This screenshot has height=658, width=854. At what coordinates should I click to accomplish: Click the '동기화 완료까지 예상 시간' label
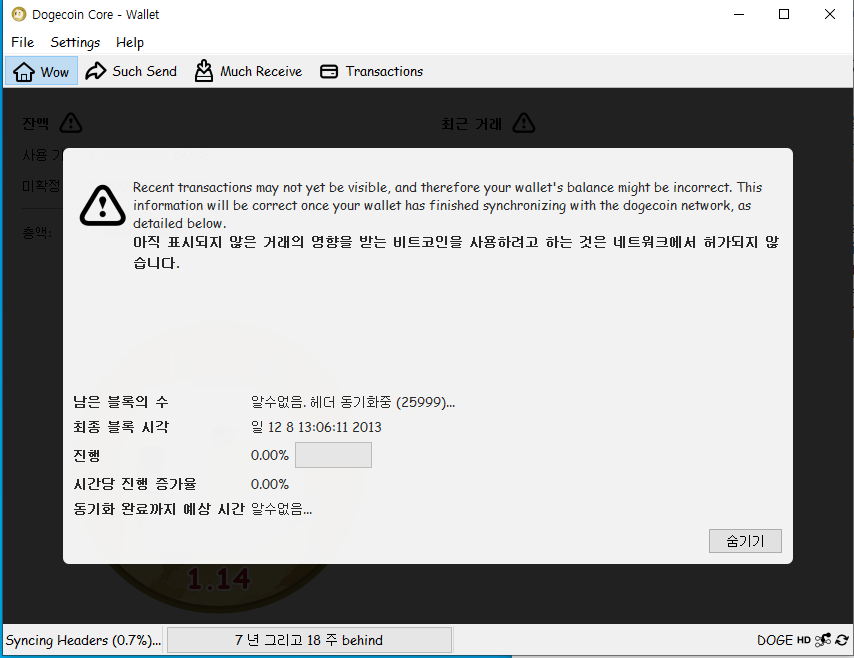(x=158, y=509)
